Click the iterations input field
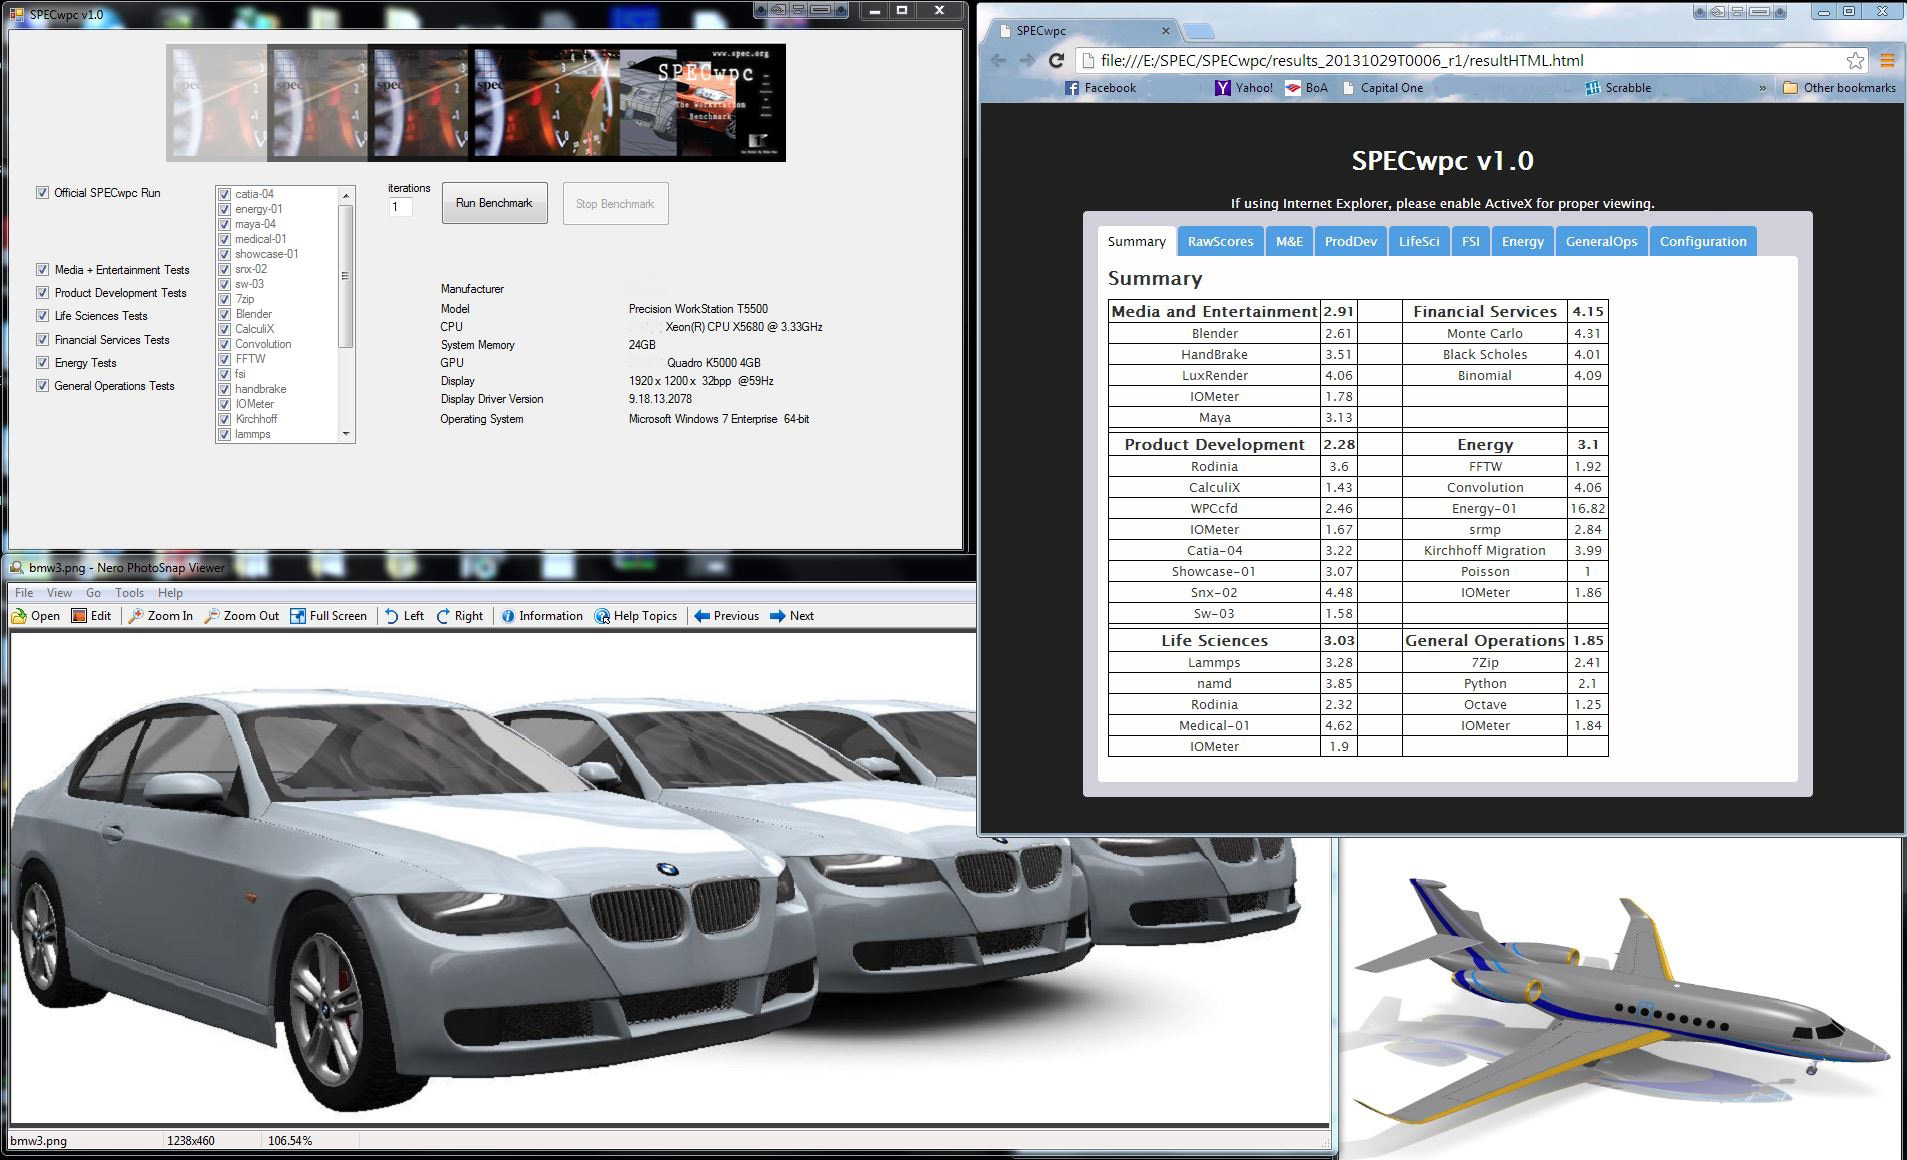Viewport: 1907px width, 1160px height. pos(400,207)
